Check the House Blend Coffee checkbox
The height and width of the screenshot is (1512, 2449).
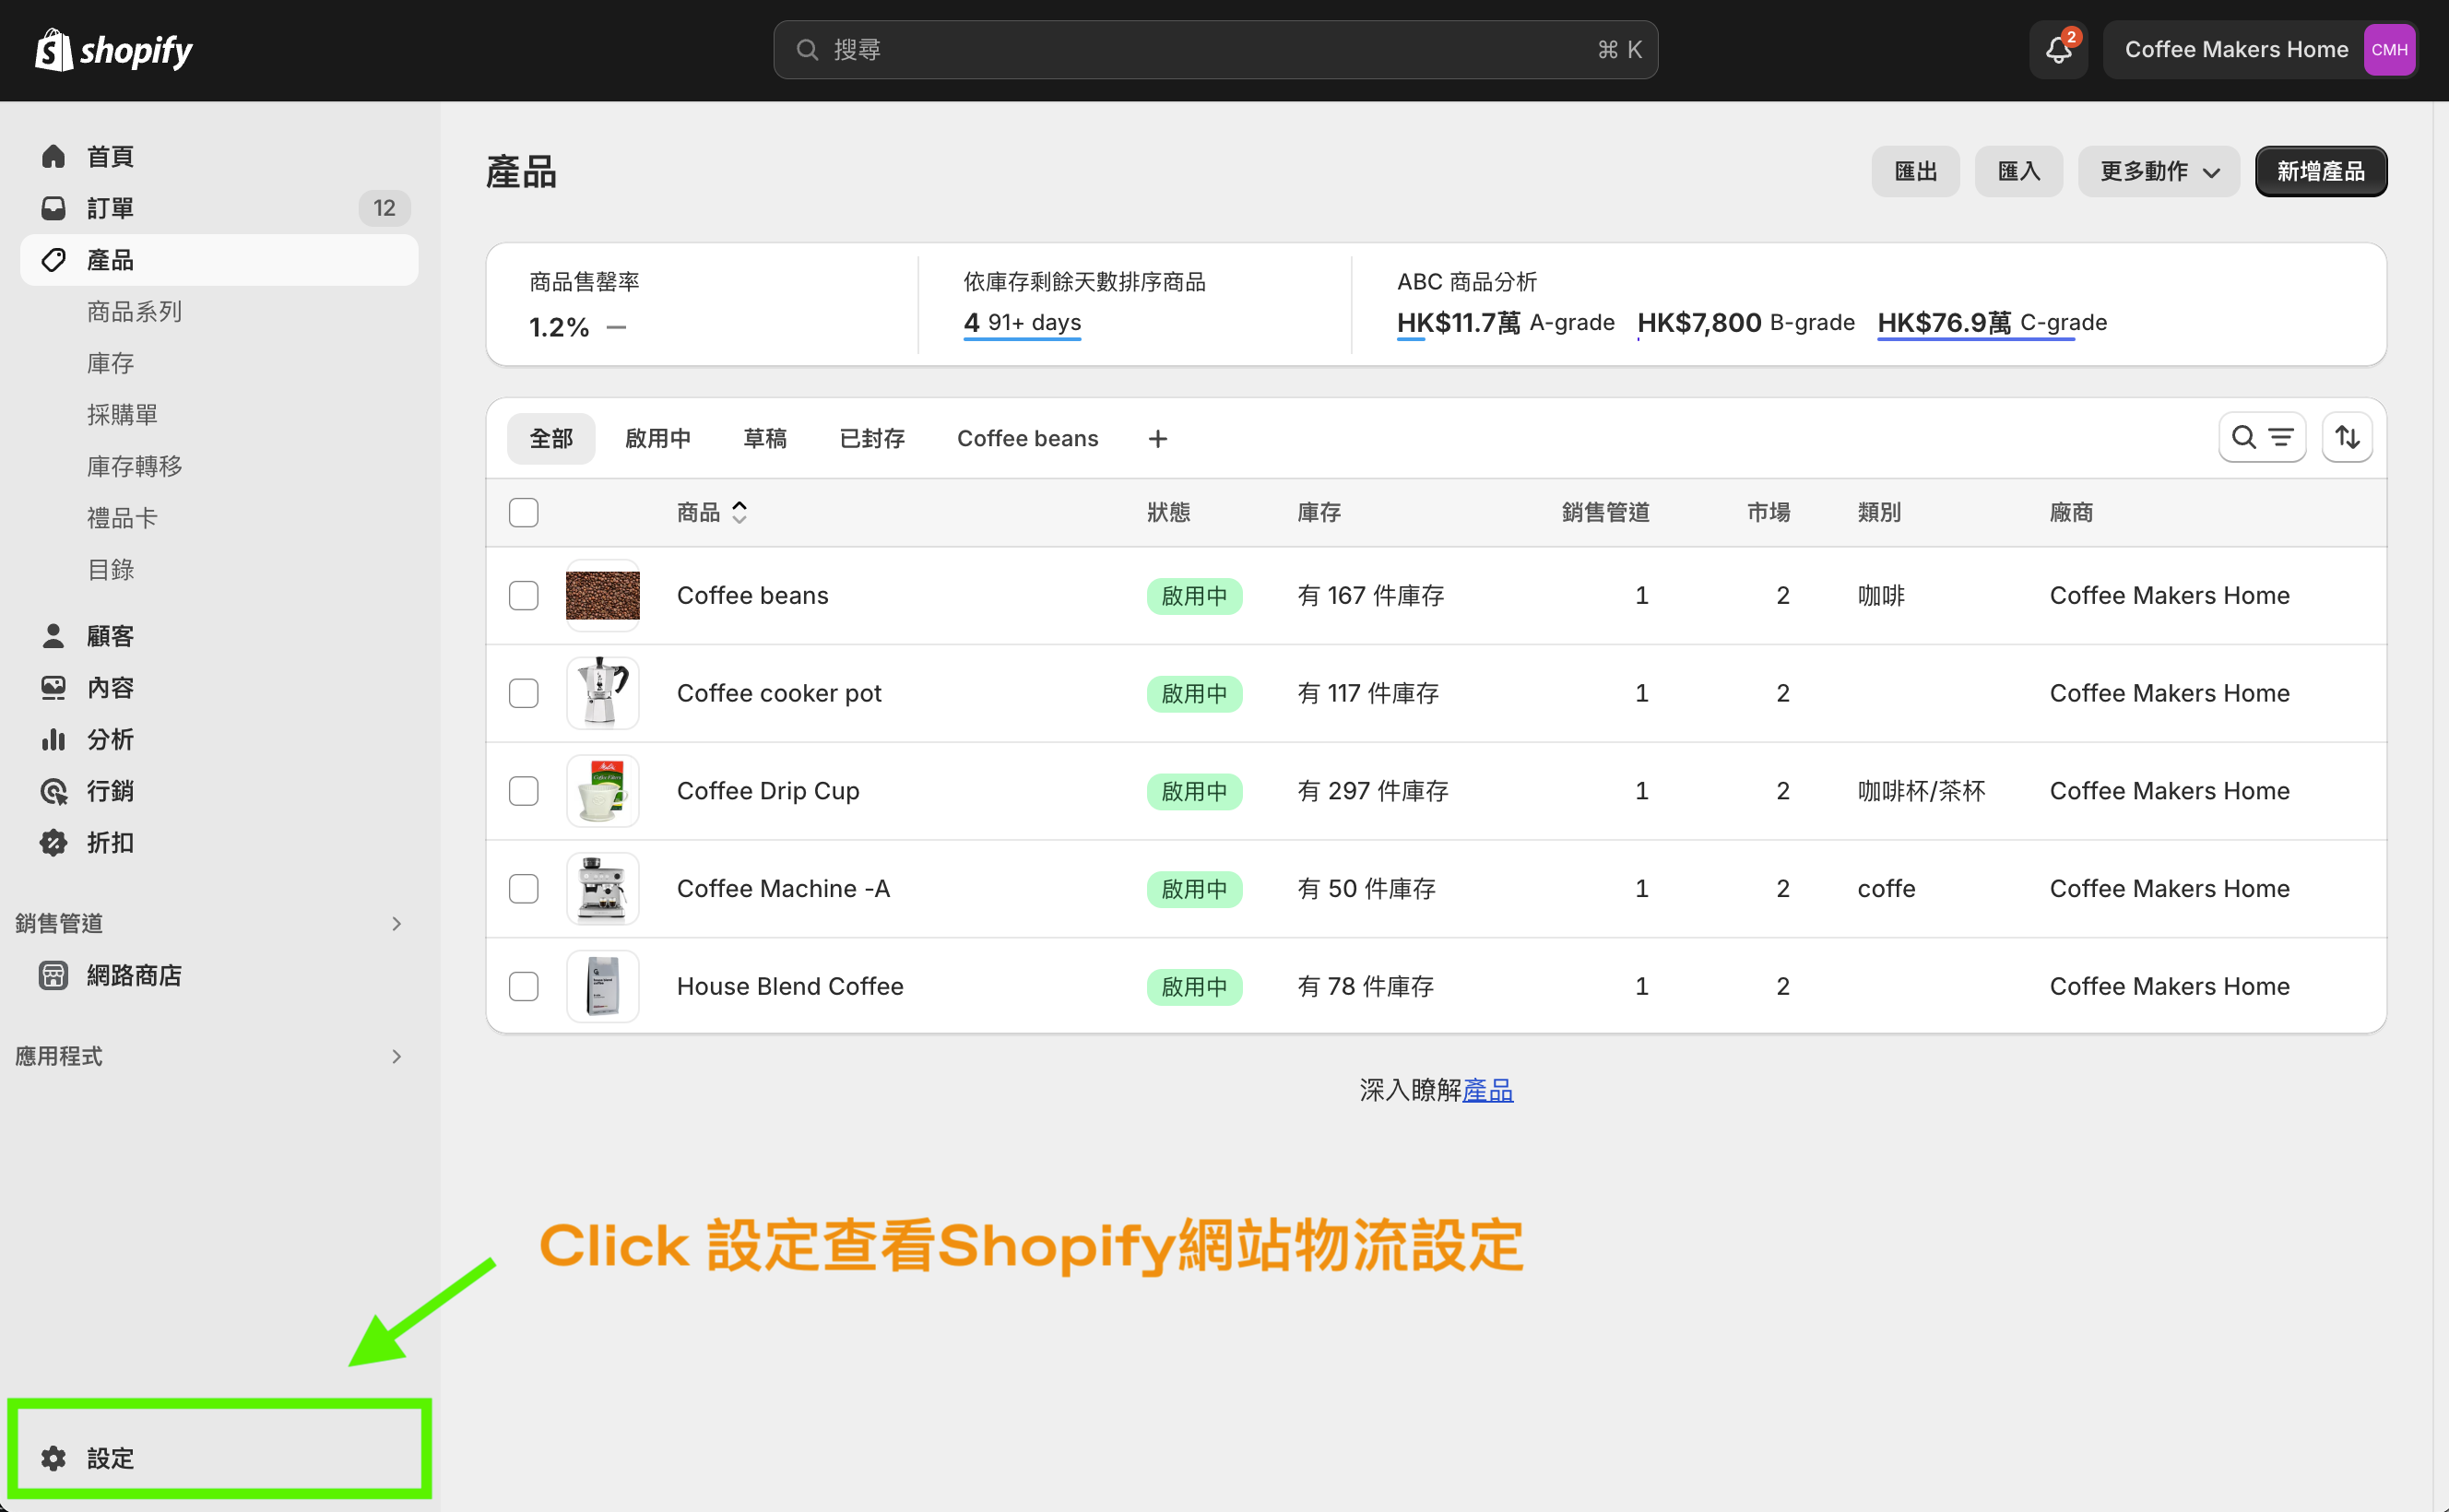(x=524, y=986)
